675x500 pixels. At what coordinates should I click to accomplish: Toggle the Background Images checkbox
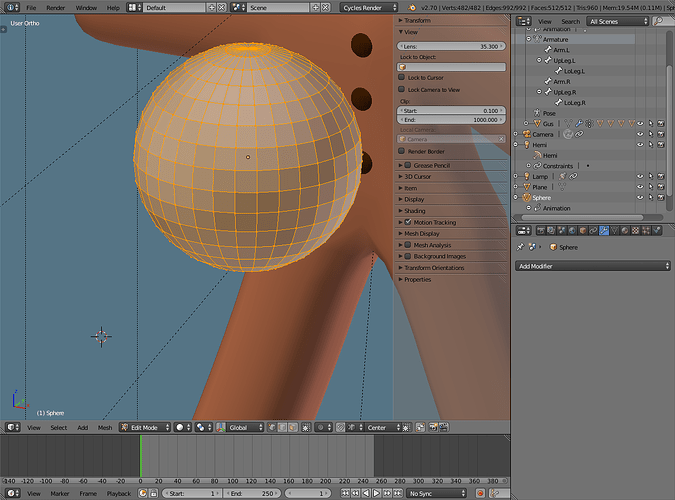pyautogui.click(x=408, y=256)
